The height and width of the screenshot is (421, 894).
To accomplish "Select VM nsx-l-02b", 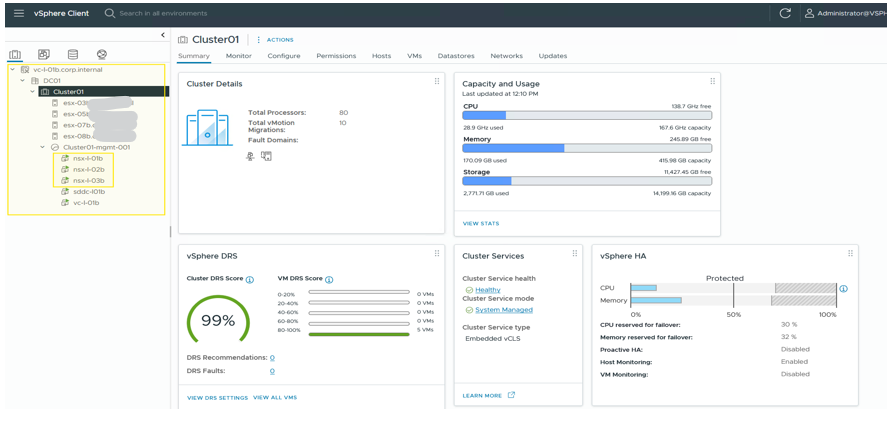I will [x=88, y=169].
